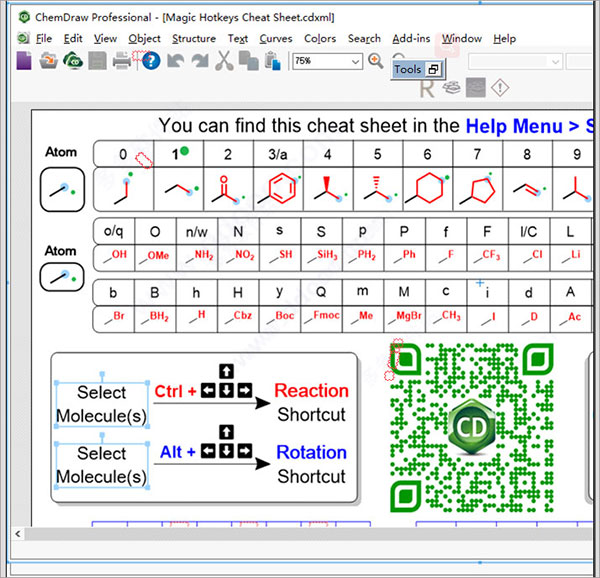Open the Object menu

click(144, 39)
